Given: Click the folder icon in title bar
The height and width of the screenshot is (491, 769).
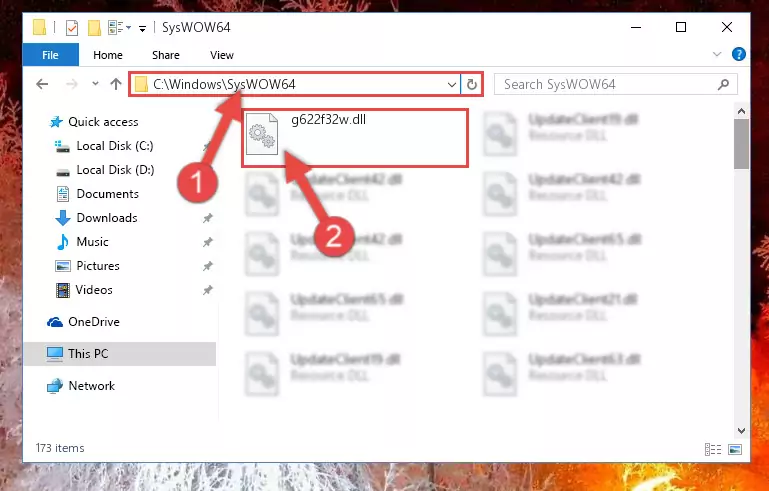Looking at the screenshot, I should (39, 27).
